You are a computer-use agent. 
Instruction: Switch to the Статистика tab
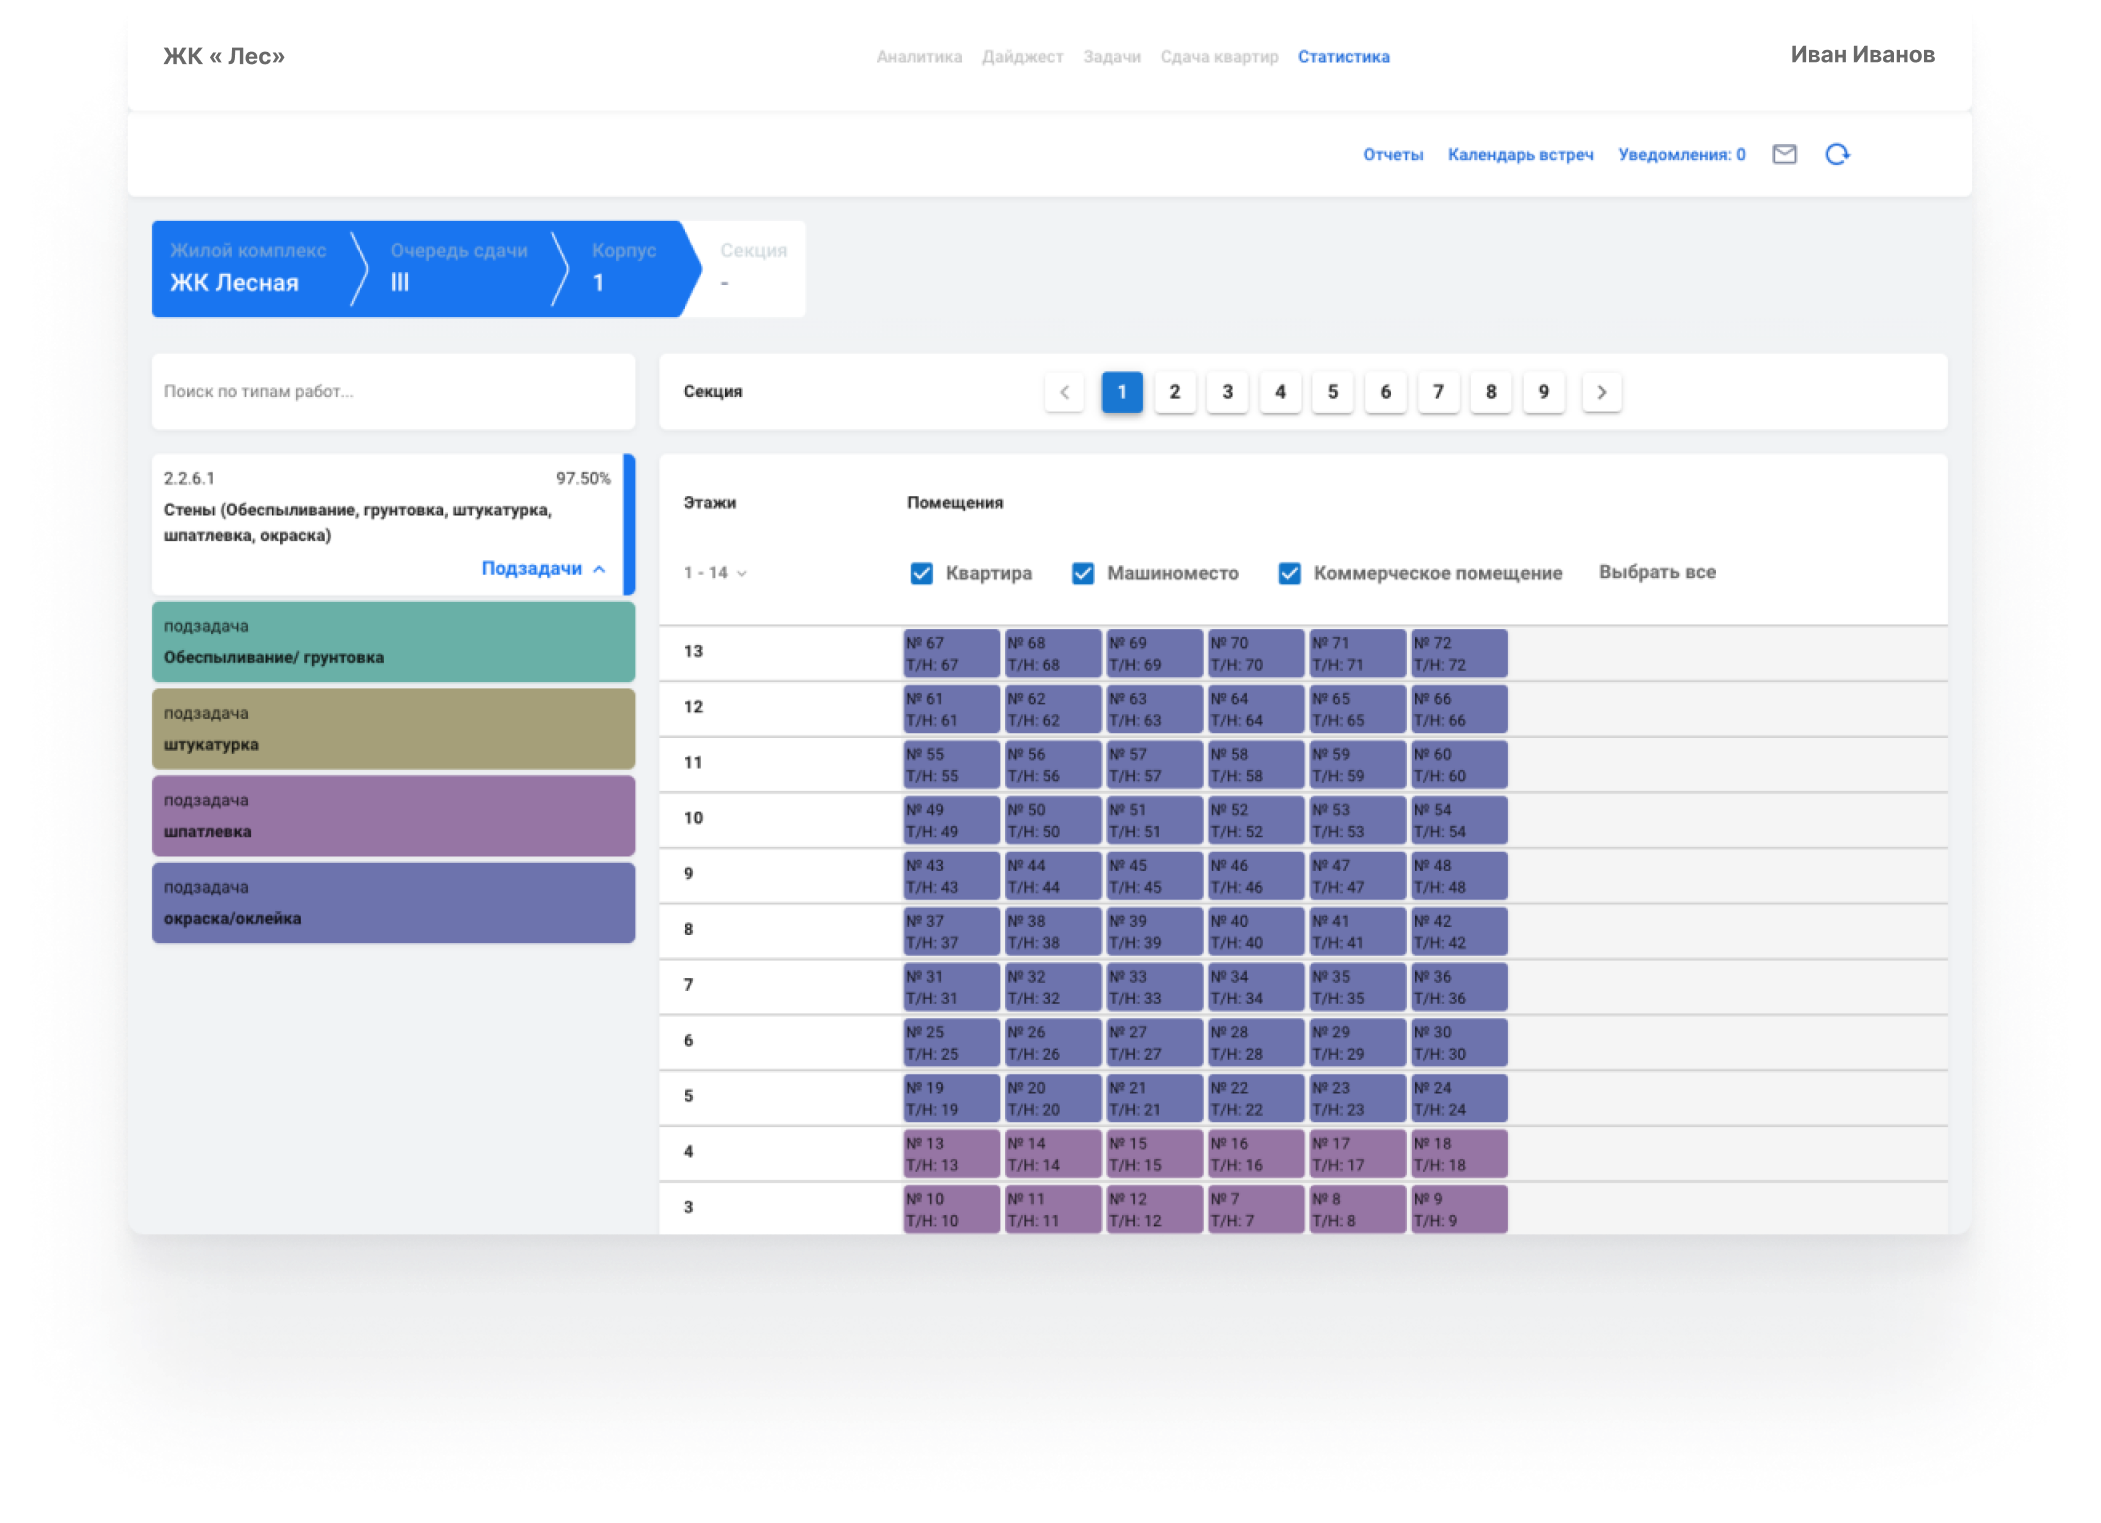pos(1343,57)
